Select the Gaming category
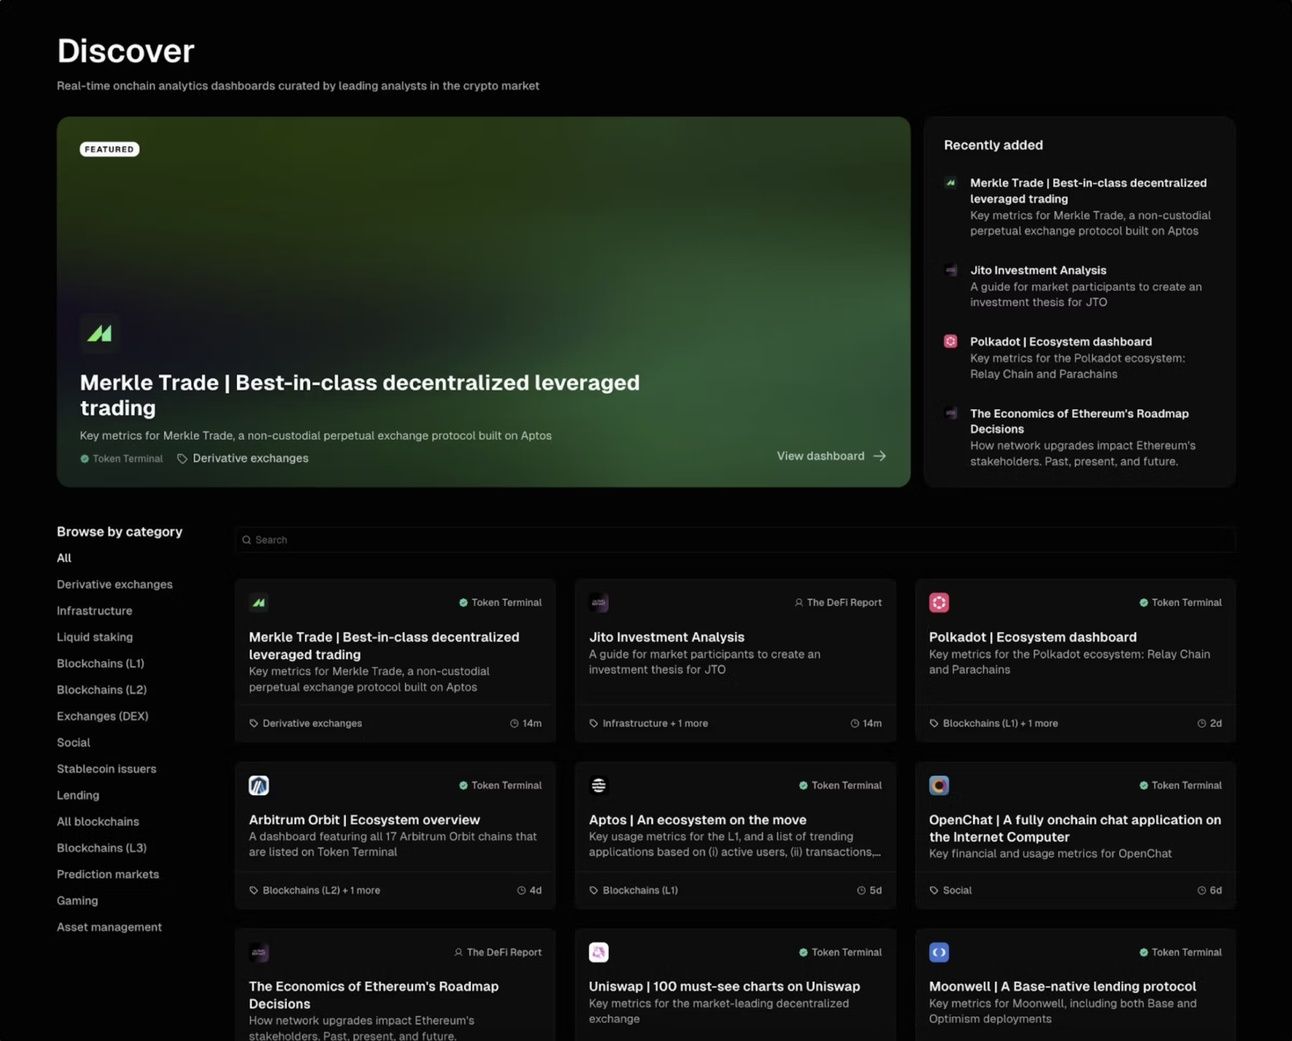The image size is (1292, 1041). (78, 901)
